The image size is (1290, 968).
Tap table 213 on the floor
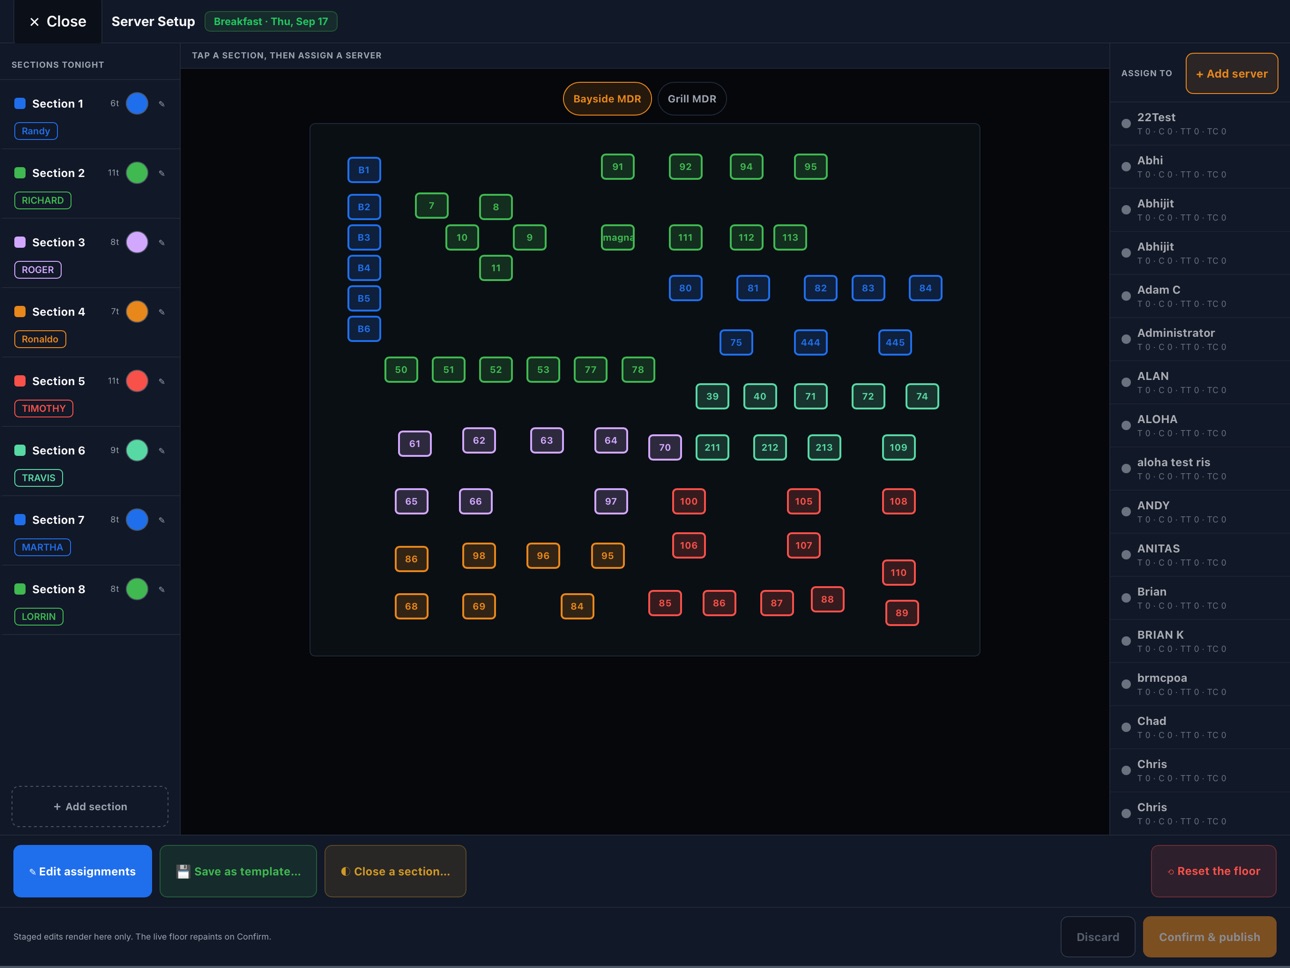coord(824,447)
